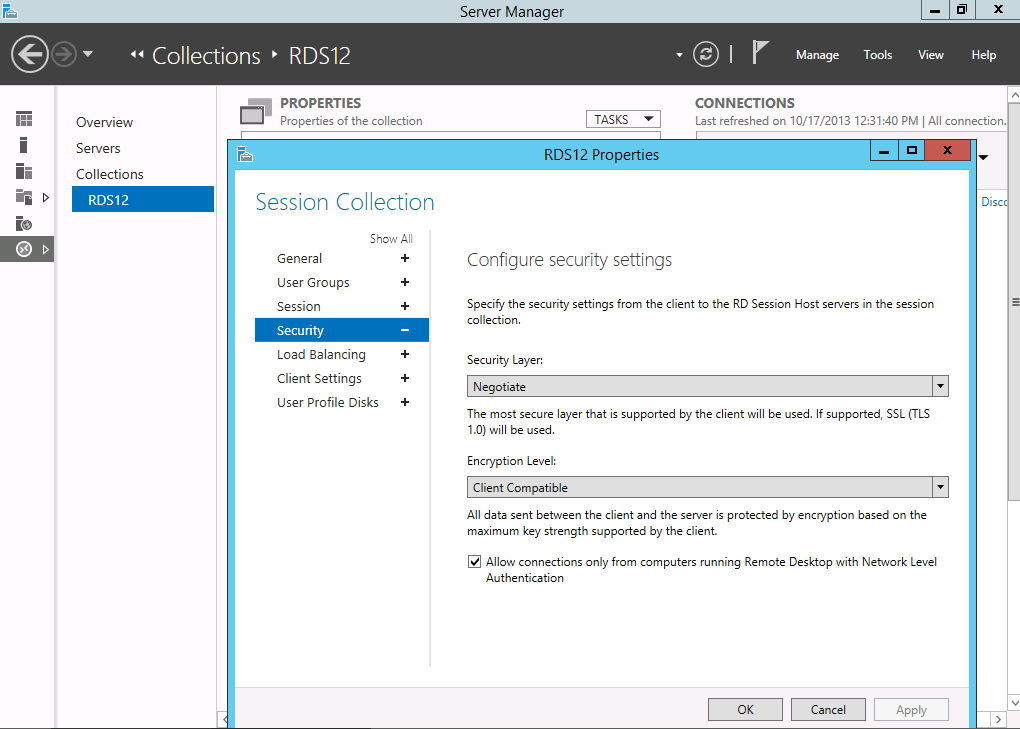
Task: Open the Tools menu
Action: coord(878,55)
